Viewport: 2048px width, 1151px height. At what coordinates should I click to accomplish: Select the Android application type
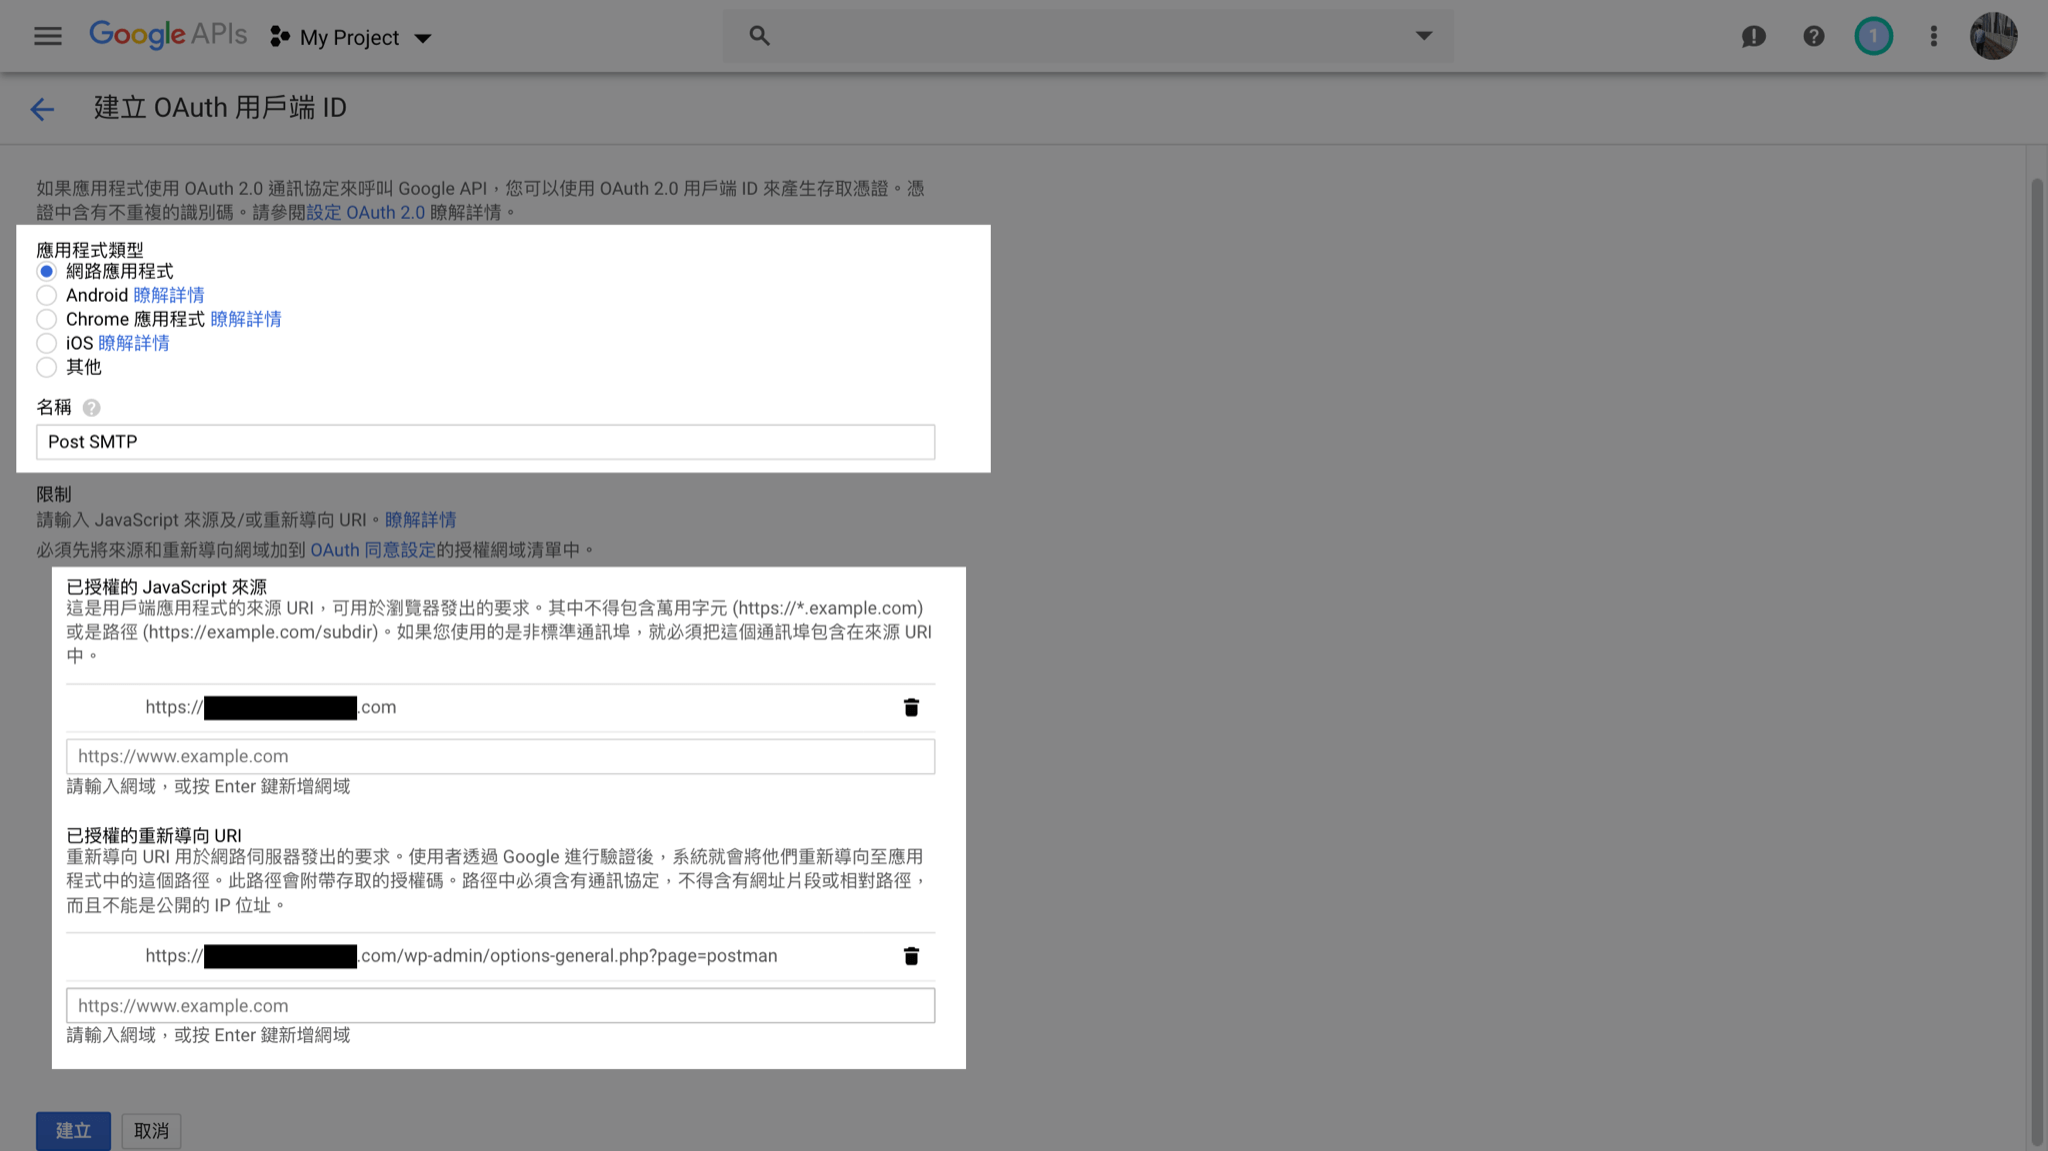point(46,296)
